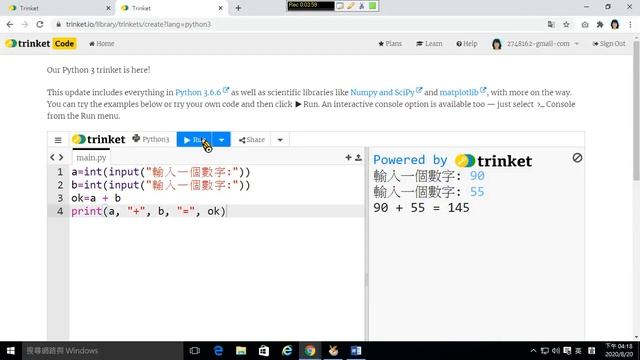Run the Python code
Screen dimensions: 640x360
[194, 140]
